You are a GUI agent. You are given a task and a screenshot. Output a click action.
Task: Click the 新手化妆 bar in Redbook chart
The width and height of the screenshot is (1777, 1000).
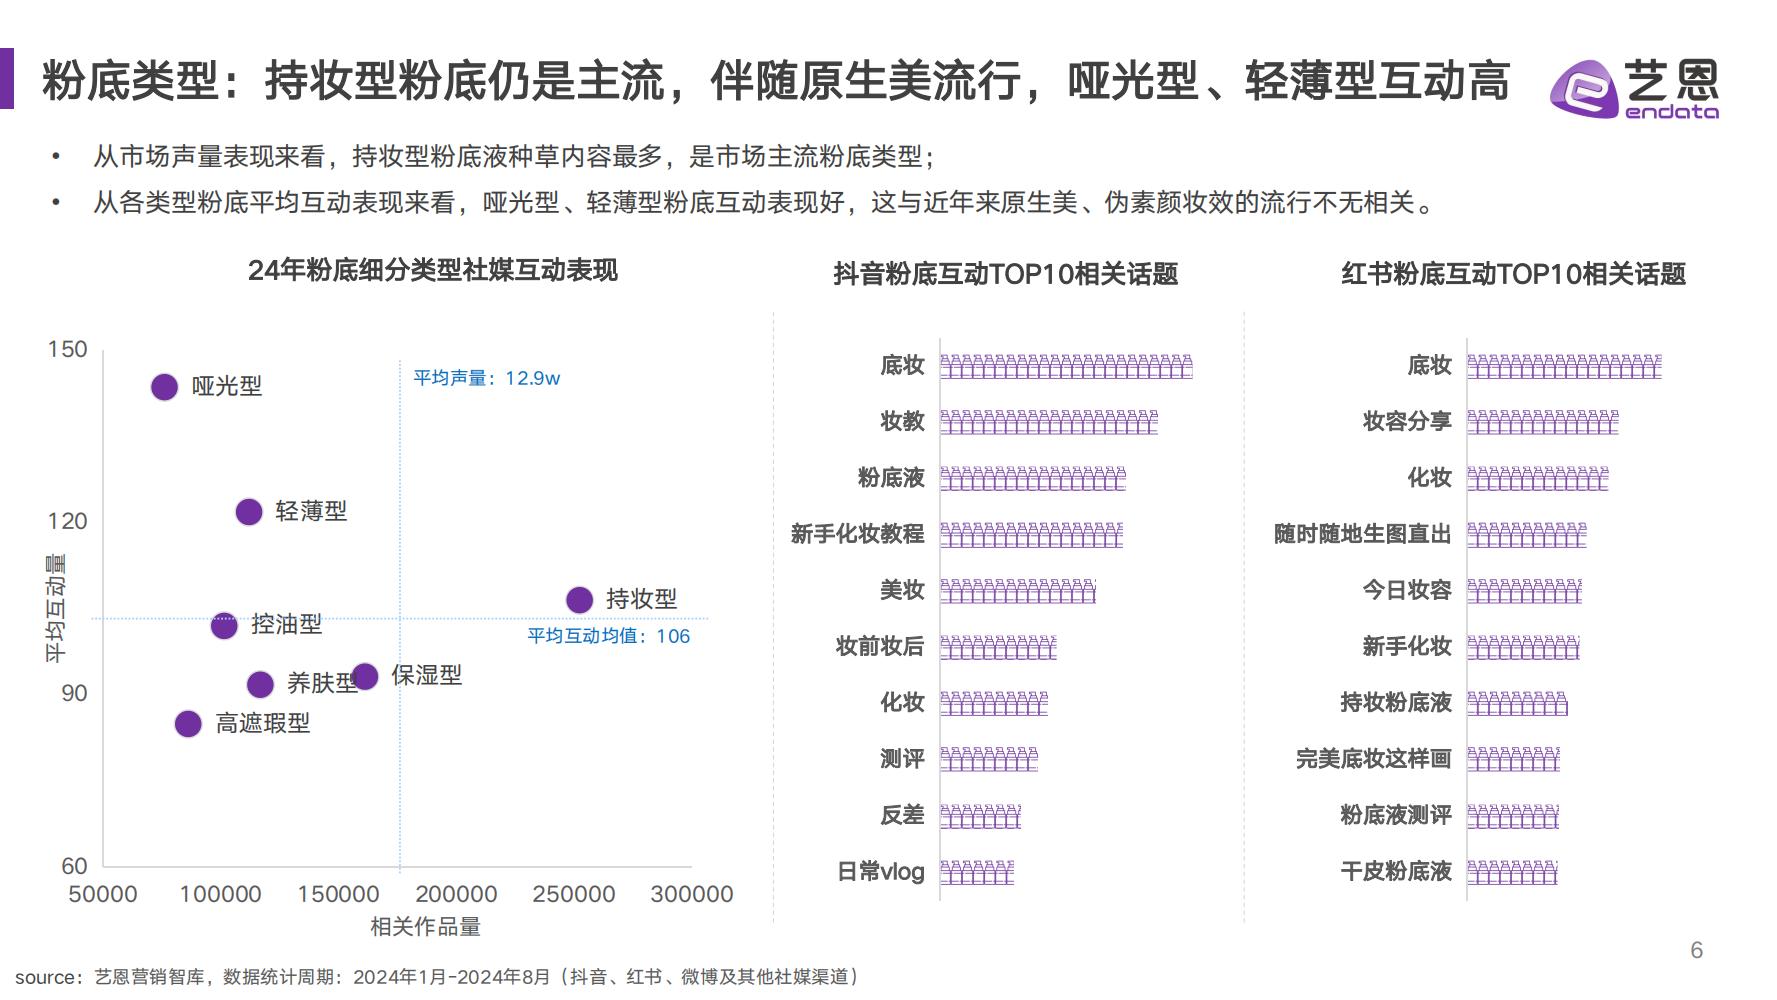point(1523,647)
